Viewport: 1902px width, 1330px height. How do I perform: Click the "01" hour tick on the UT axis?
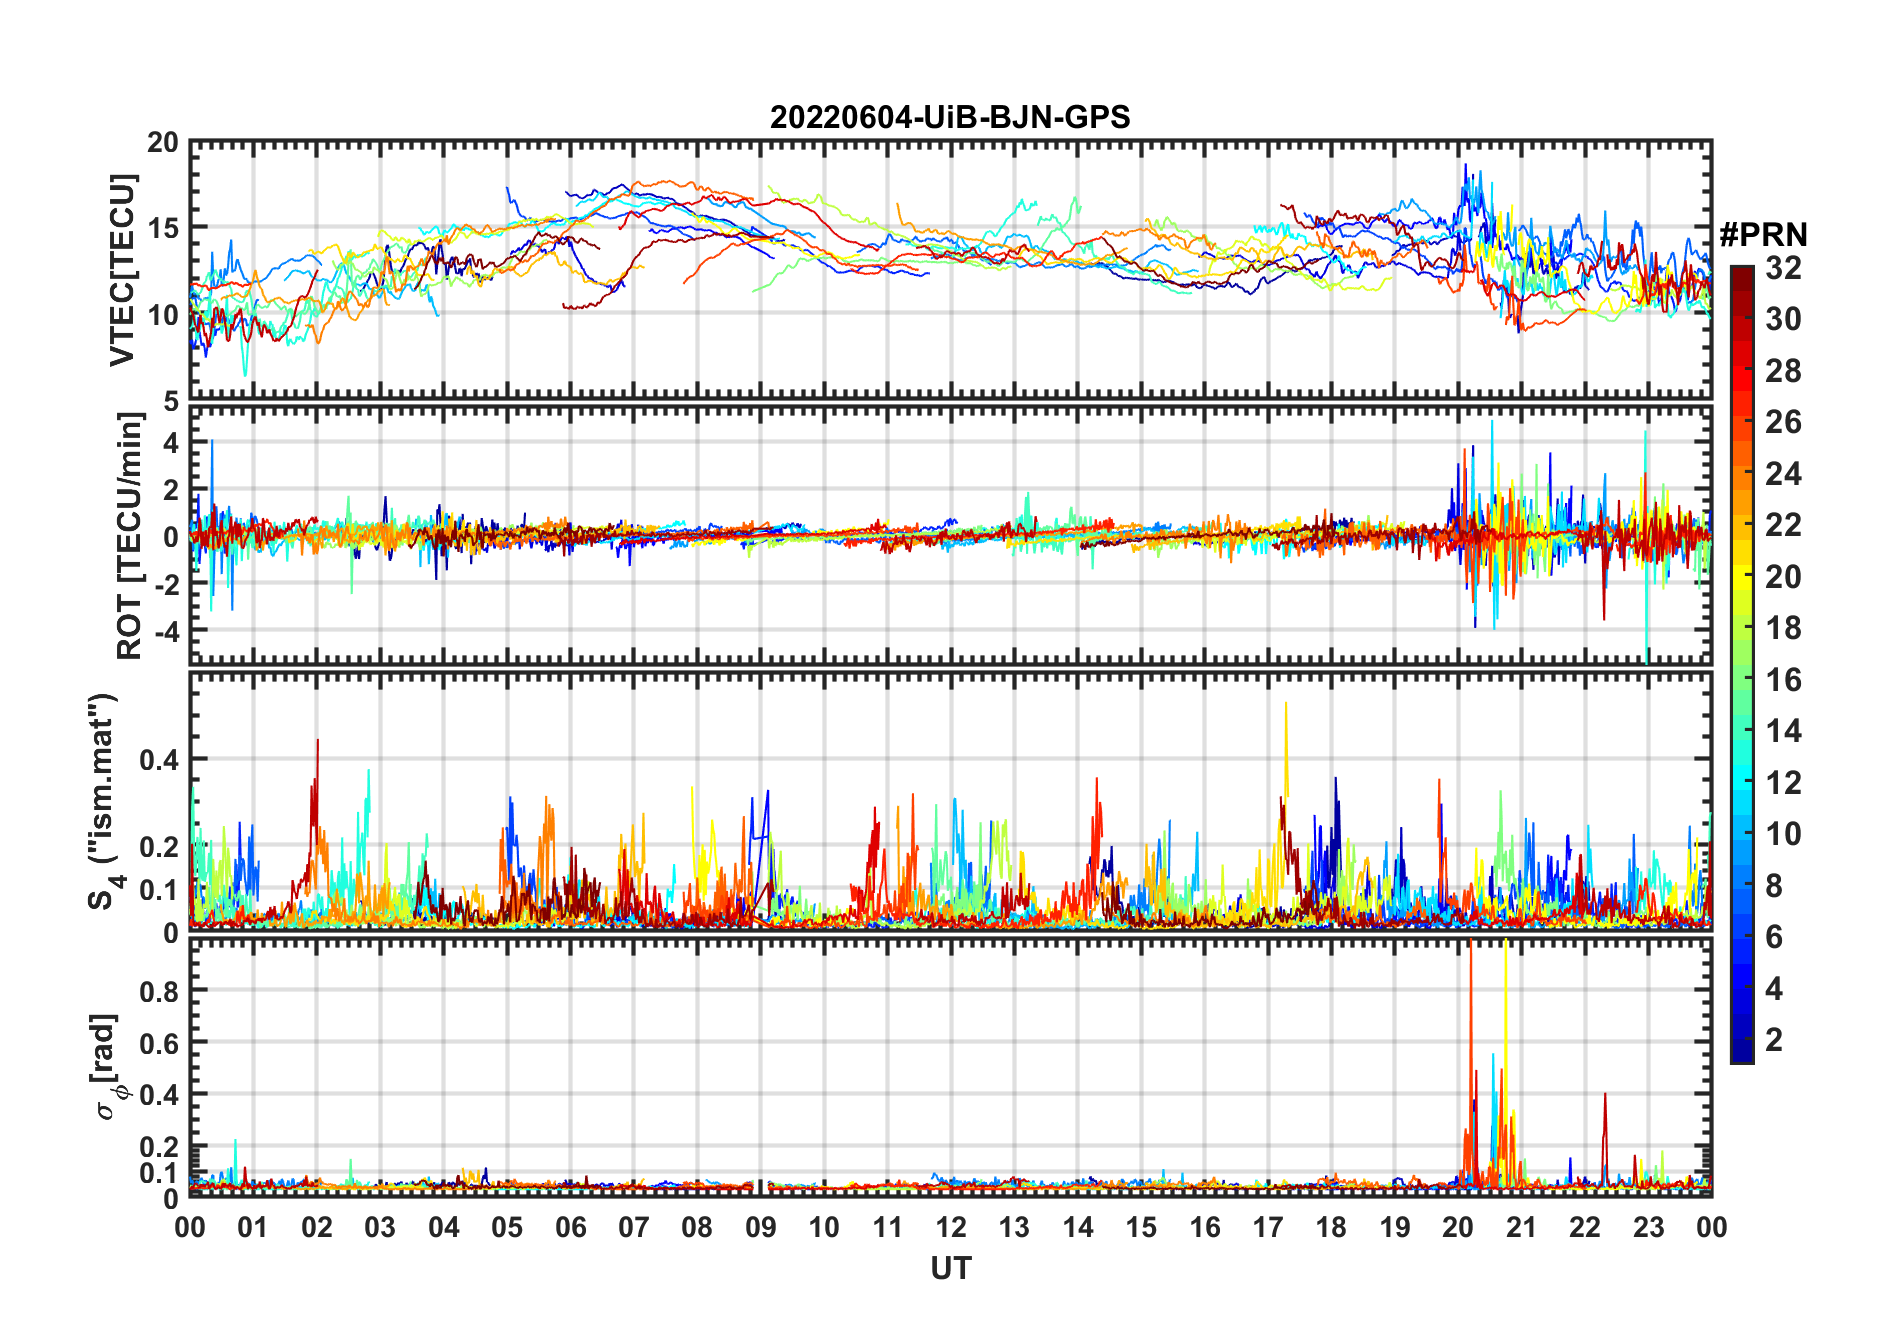click(x=253, y=1228)
